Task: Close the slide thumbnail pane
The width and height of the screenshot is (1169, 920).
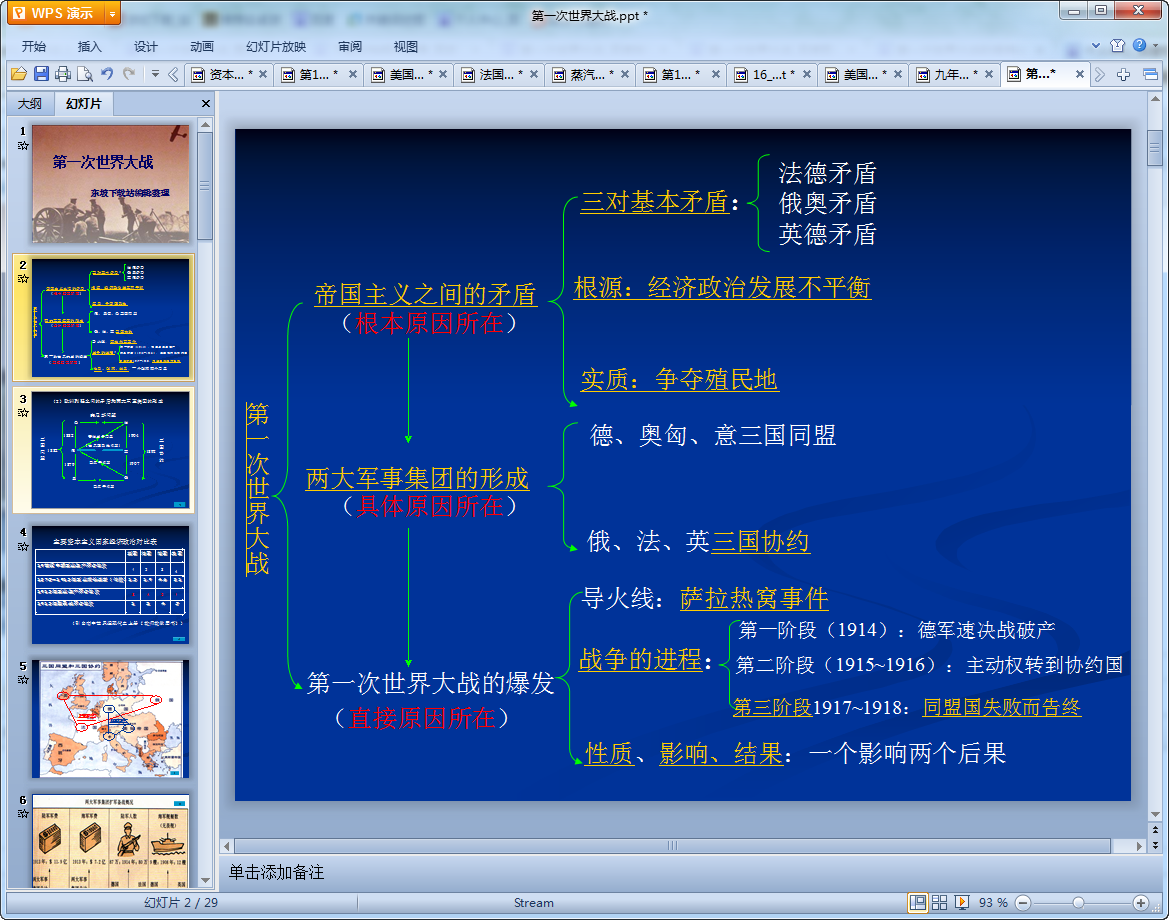Action: click(206, 104)
